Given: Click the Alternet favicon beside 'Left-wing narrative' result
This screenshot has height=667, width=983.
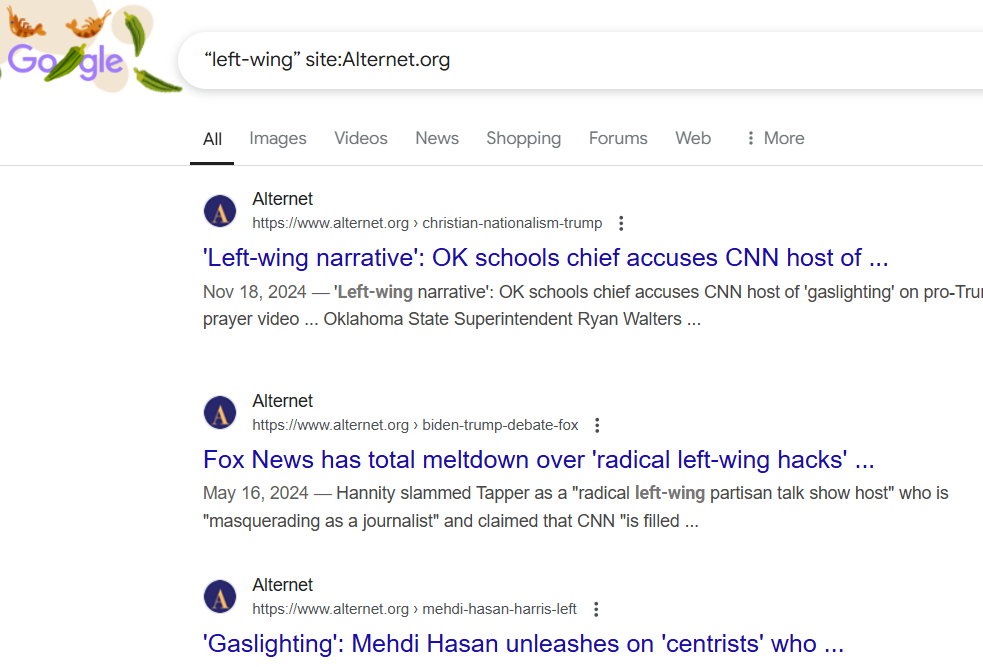Looking at the screenshot, I should coord(220,211).
